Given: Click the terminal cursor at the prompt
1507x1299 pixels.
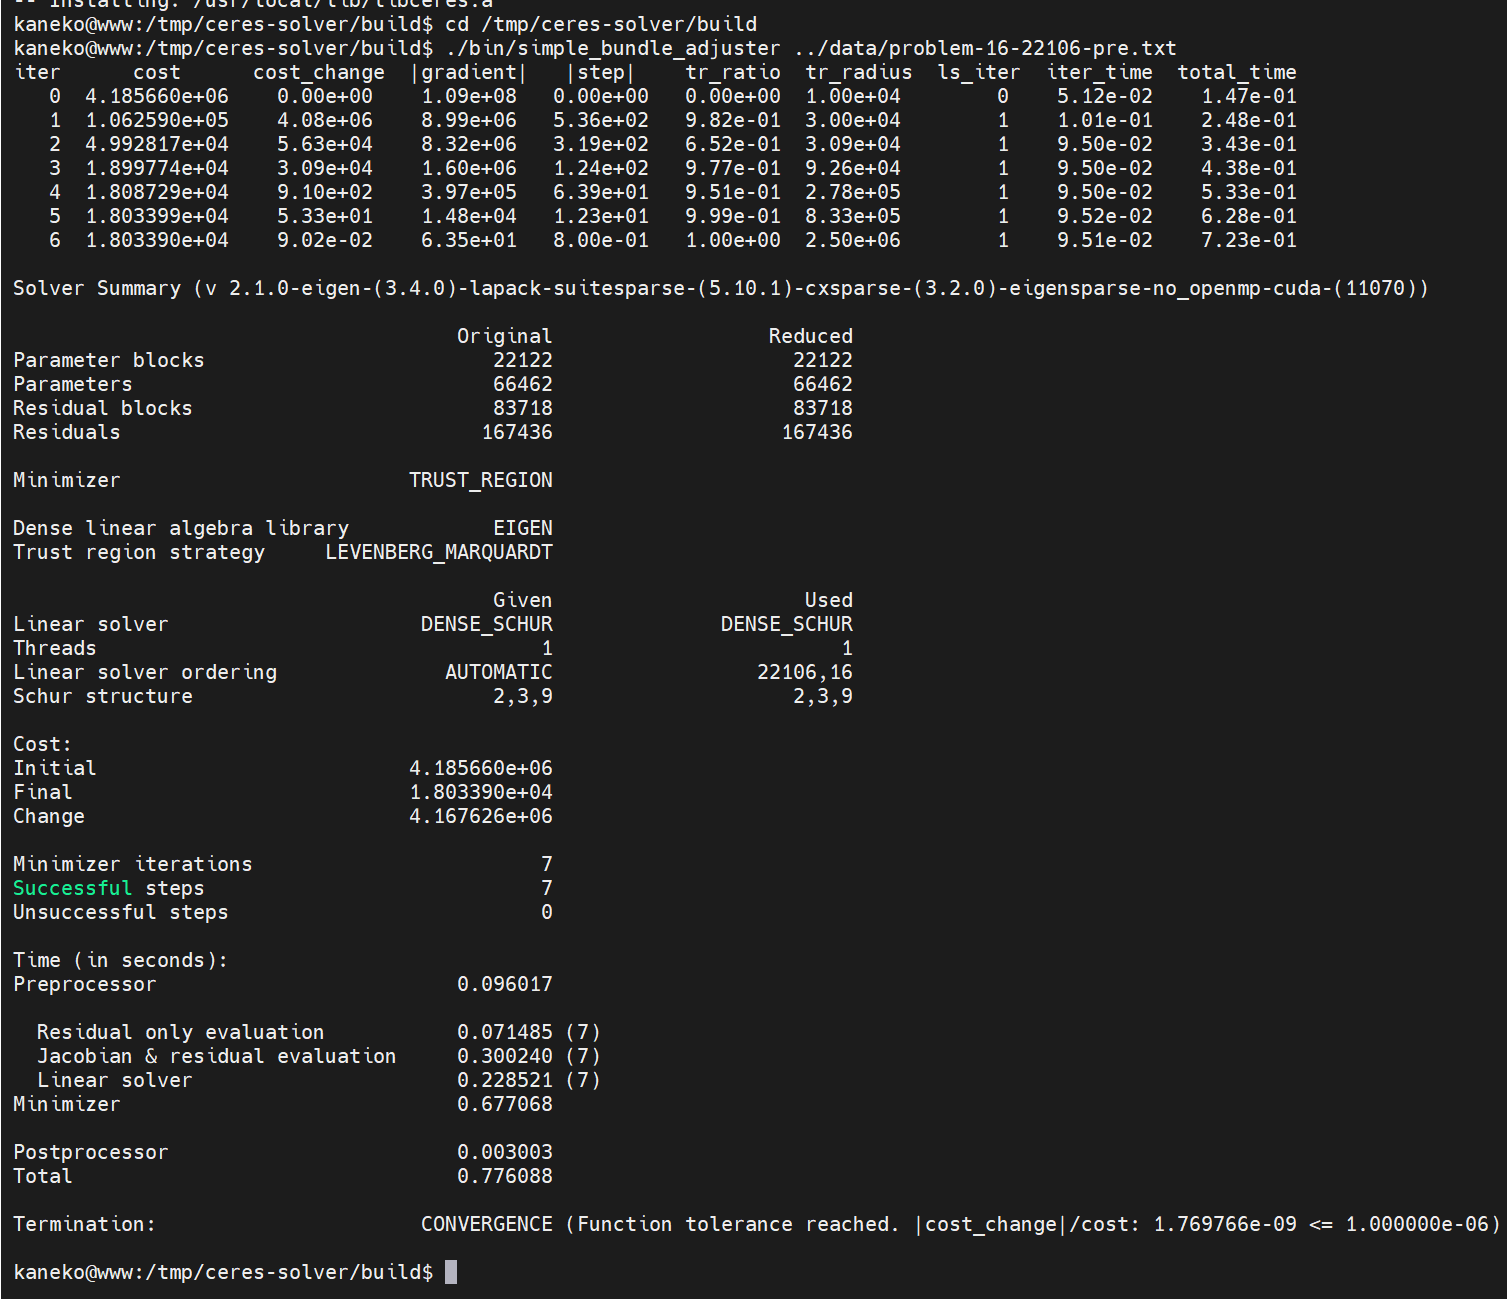Looking at the screenshot, I should point(451,1272).
